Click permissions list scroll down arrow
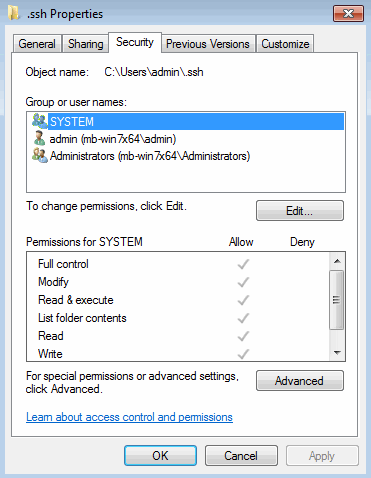Viewport: 371px width, 478px height. click(x=337, y=352)
